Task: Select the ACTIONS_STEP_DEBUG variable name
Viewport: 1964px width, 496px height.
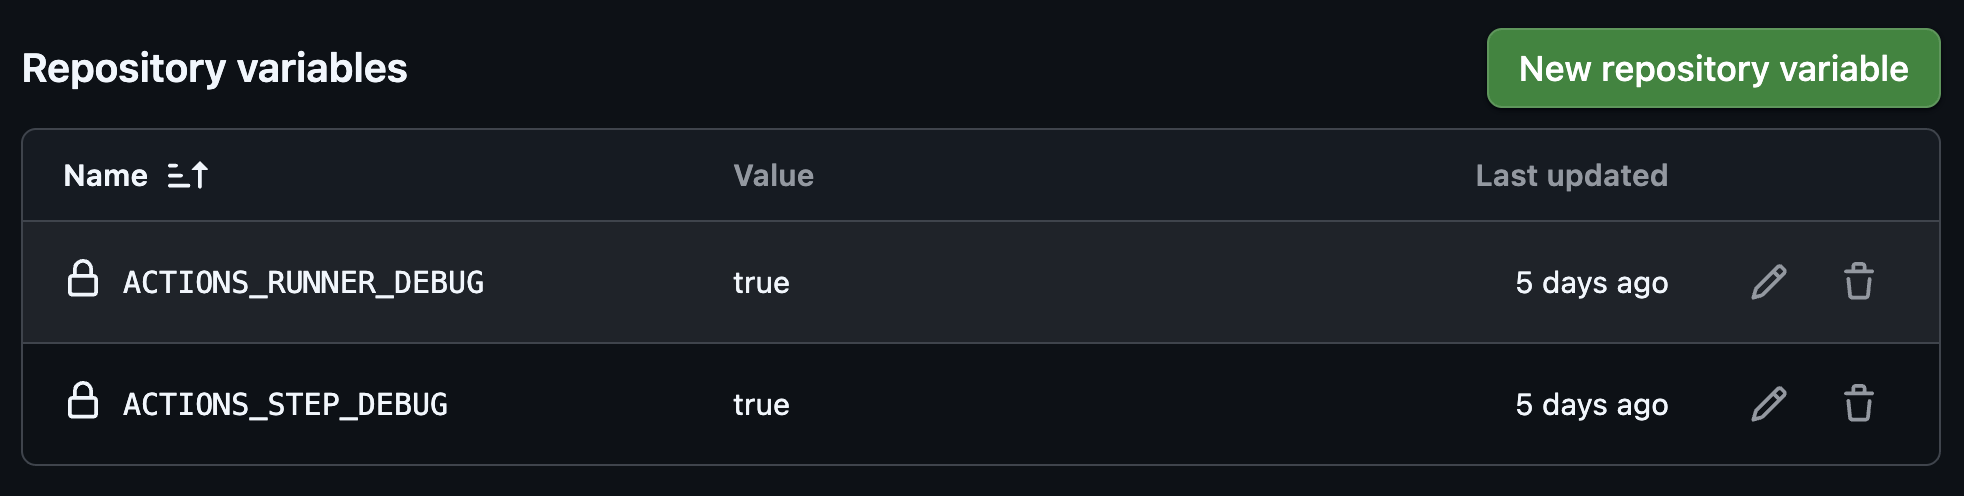Action: pos(285,405)
